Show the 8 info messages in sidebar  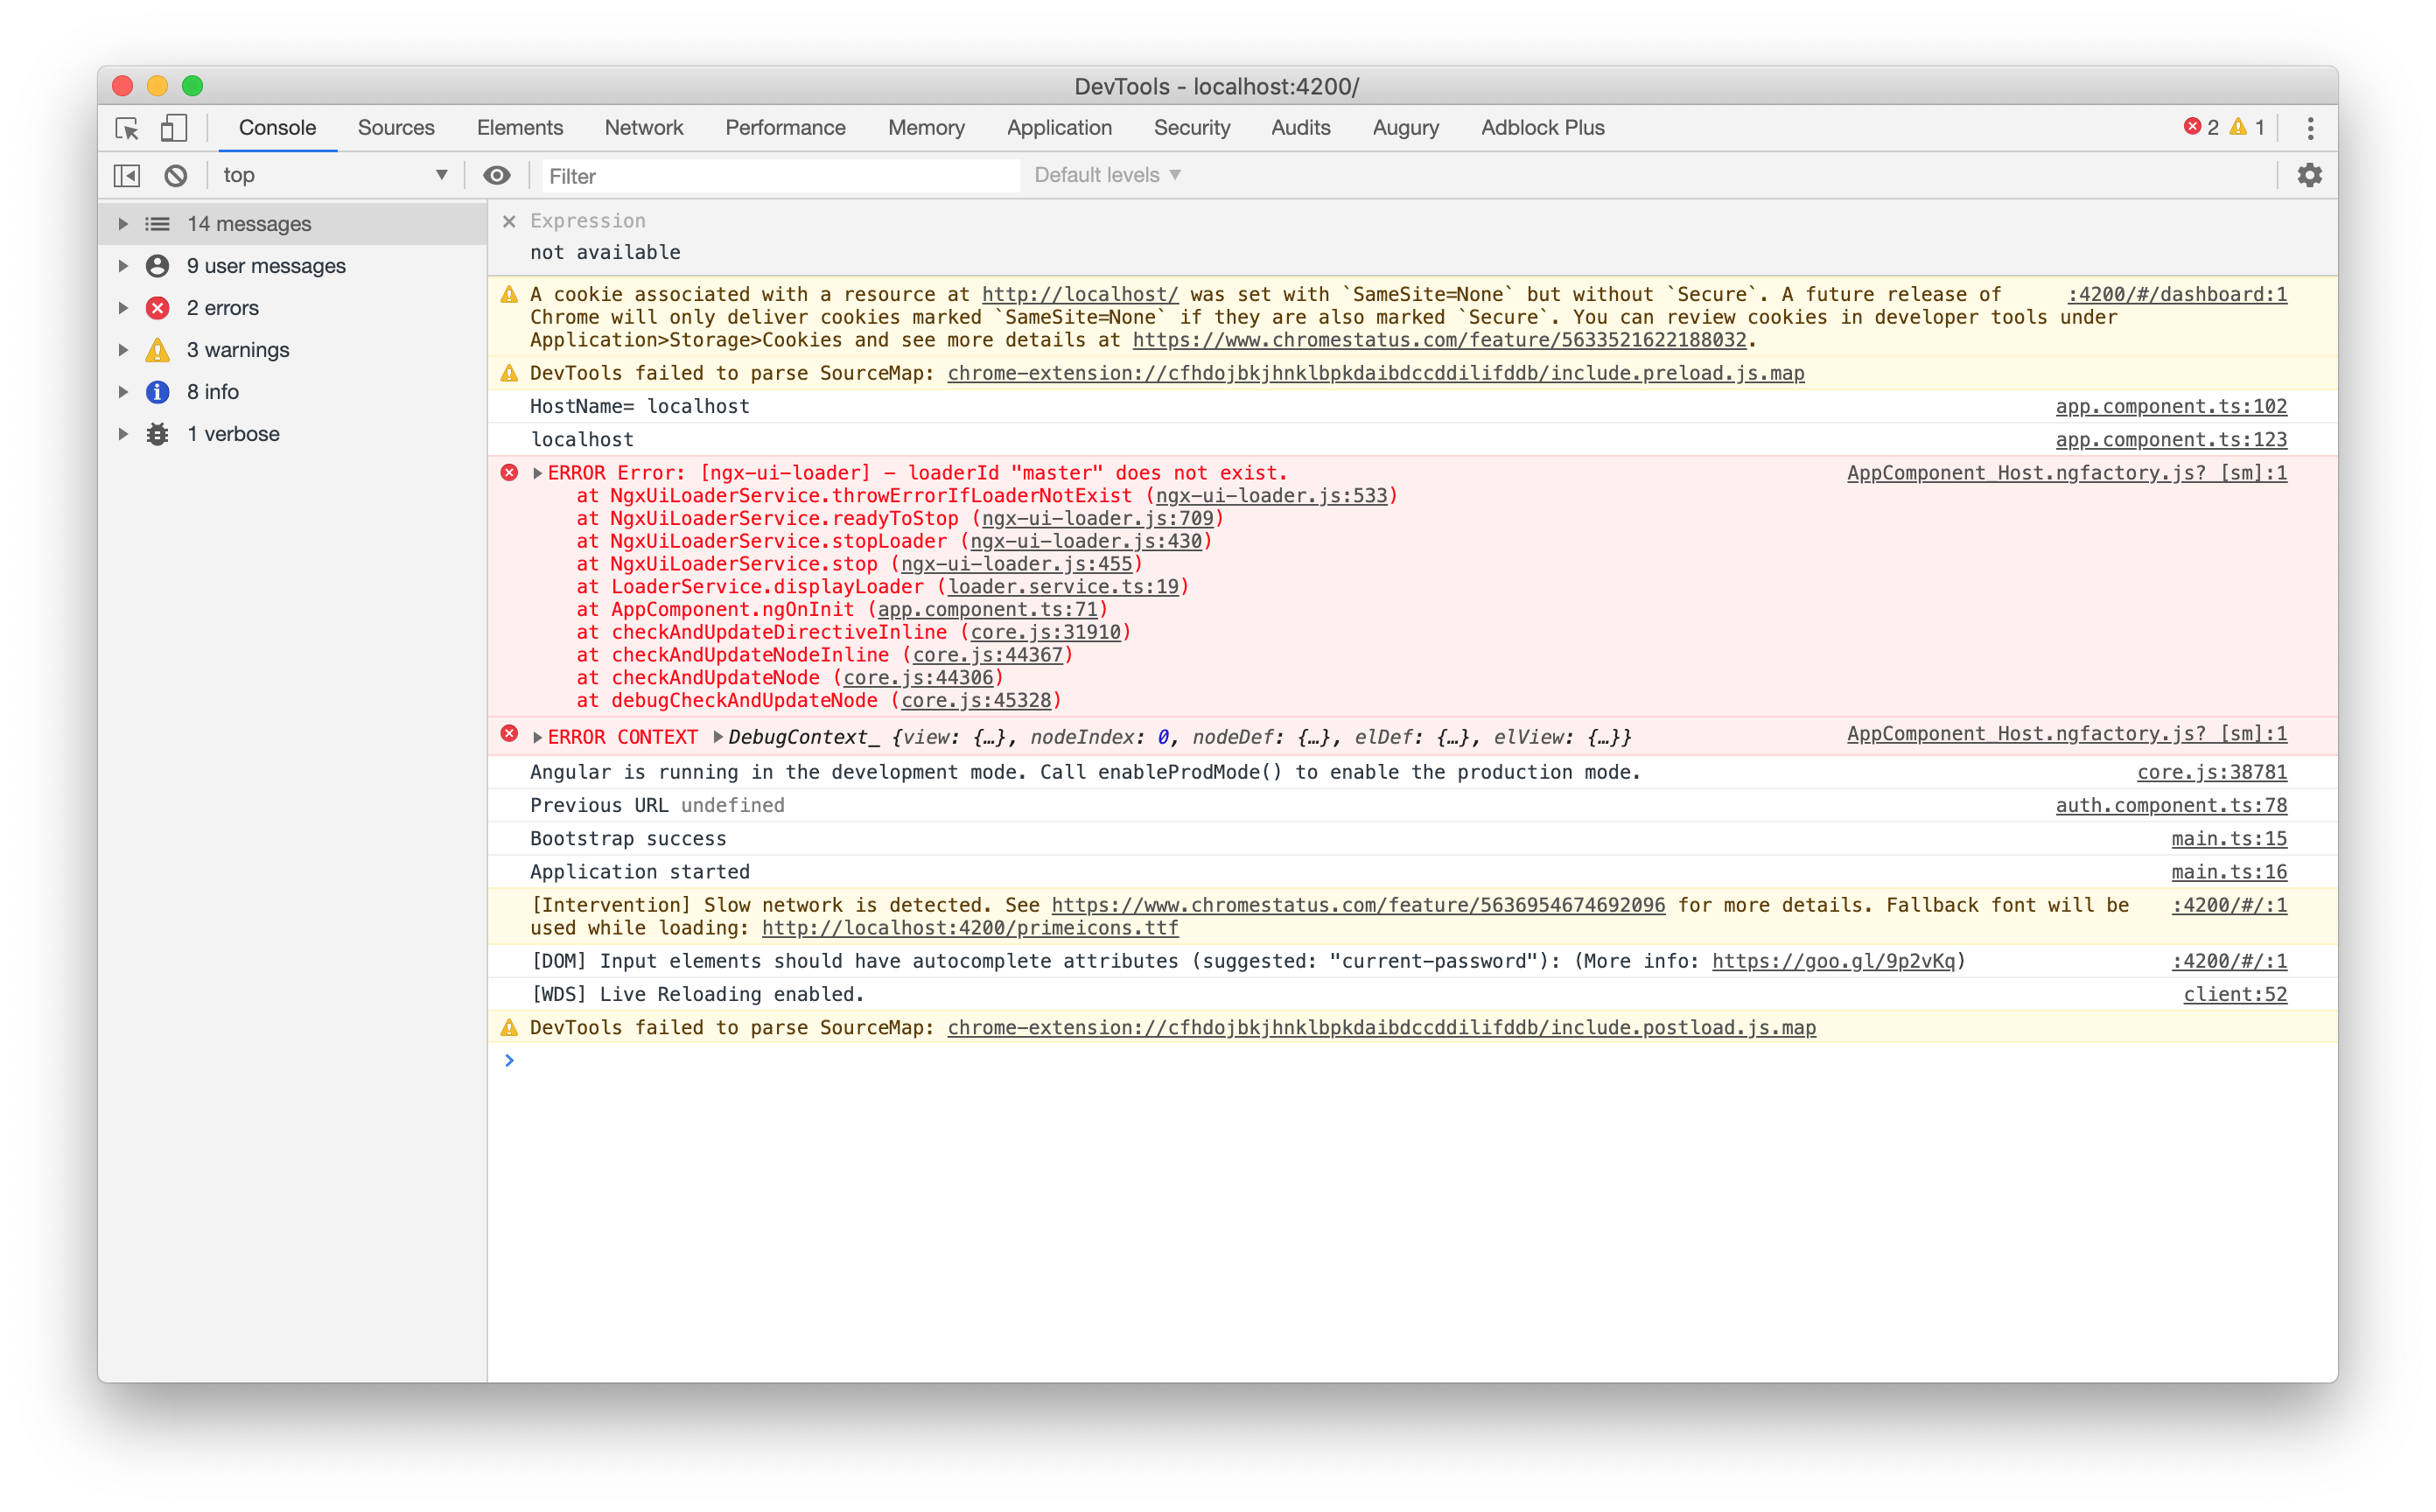214,391
